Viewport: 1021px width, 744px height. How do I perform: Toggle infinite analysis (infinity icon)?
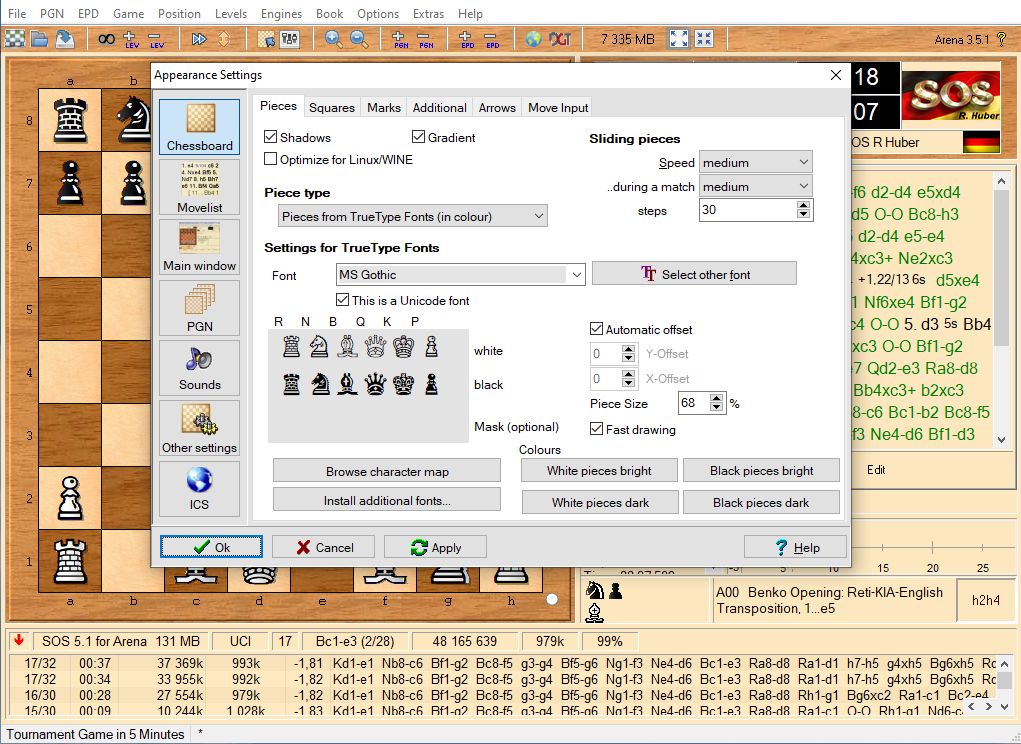tap(106, 39)
